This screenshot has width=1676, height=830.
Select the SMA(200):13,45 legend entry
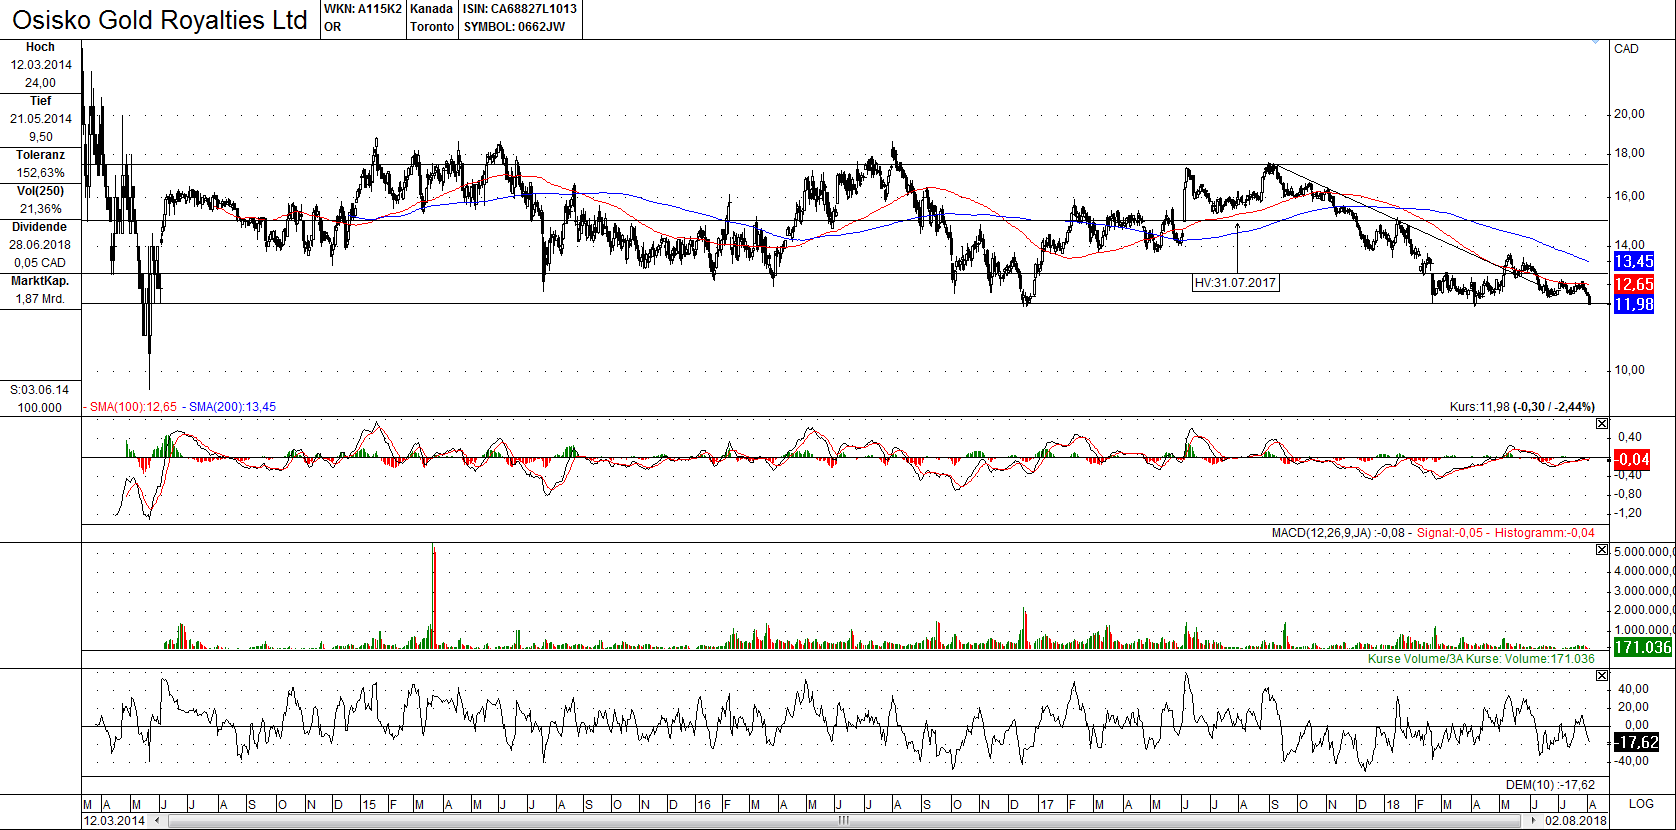232,407
